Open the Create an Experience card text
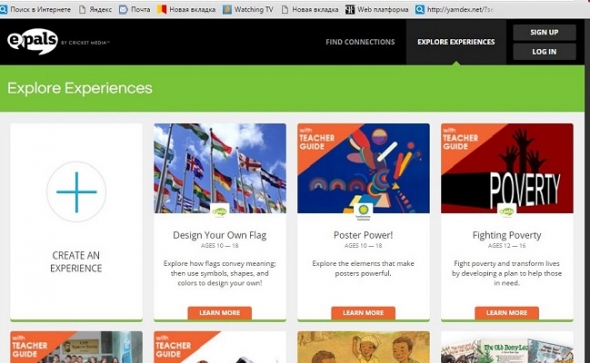This screenshot has width=590, height=363. 76,262
